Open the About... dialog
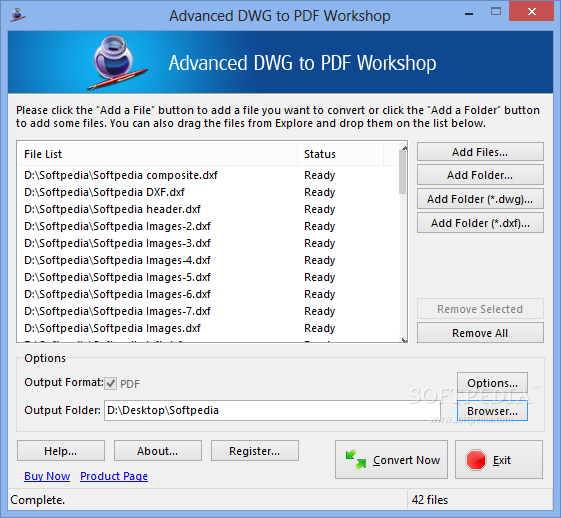The width and height of the screenshot is (561, 518). pos(158,451)
